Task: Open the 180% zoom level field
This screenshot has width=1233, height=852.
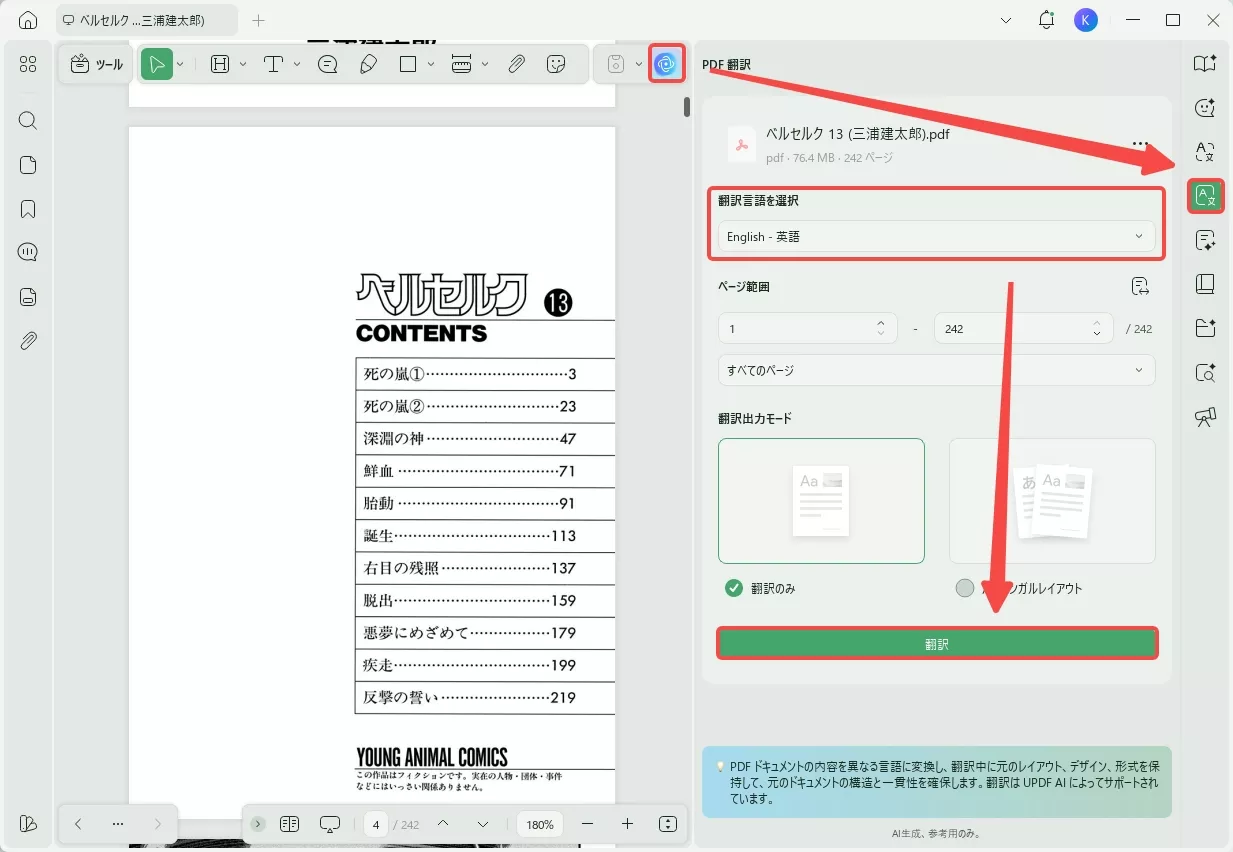Action: (x=540, y=824)
